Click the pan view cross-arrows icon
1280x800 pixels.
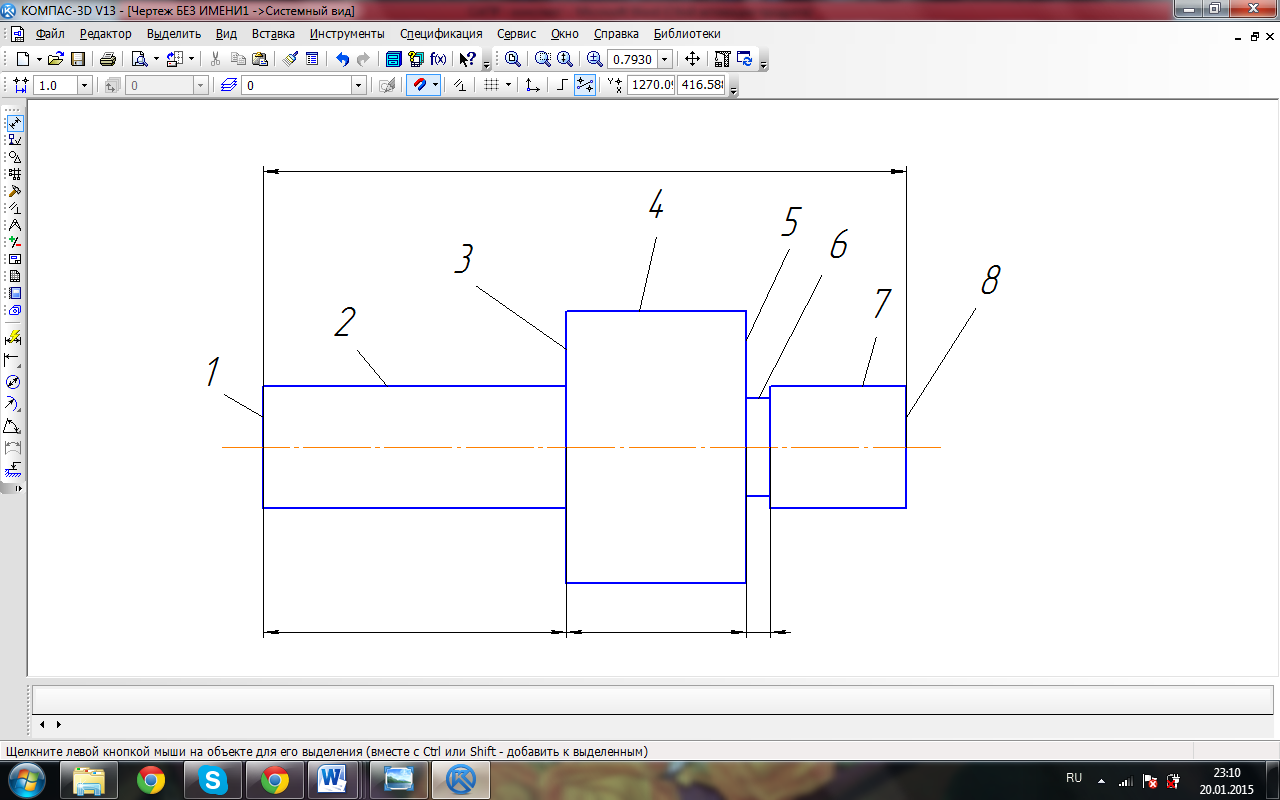coord(692,59)
